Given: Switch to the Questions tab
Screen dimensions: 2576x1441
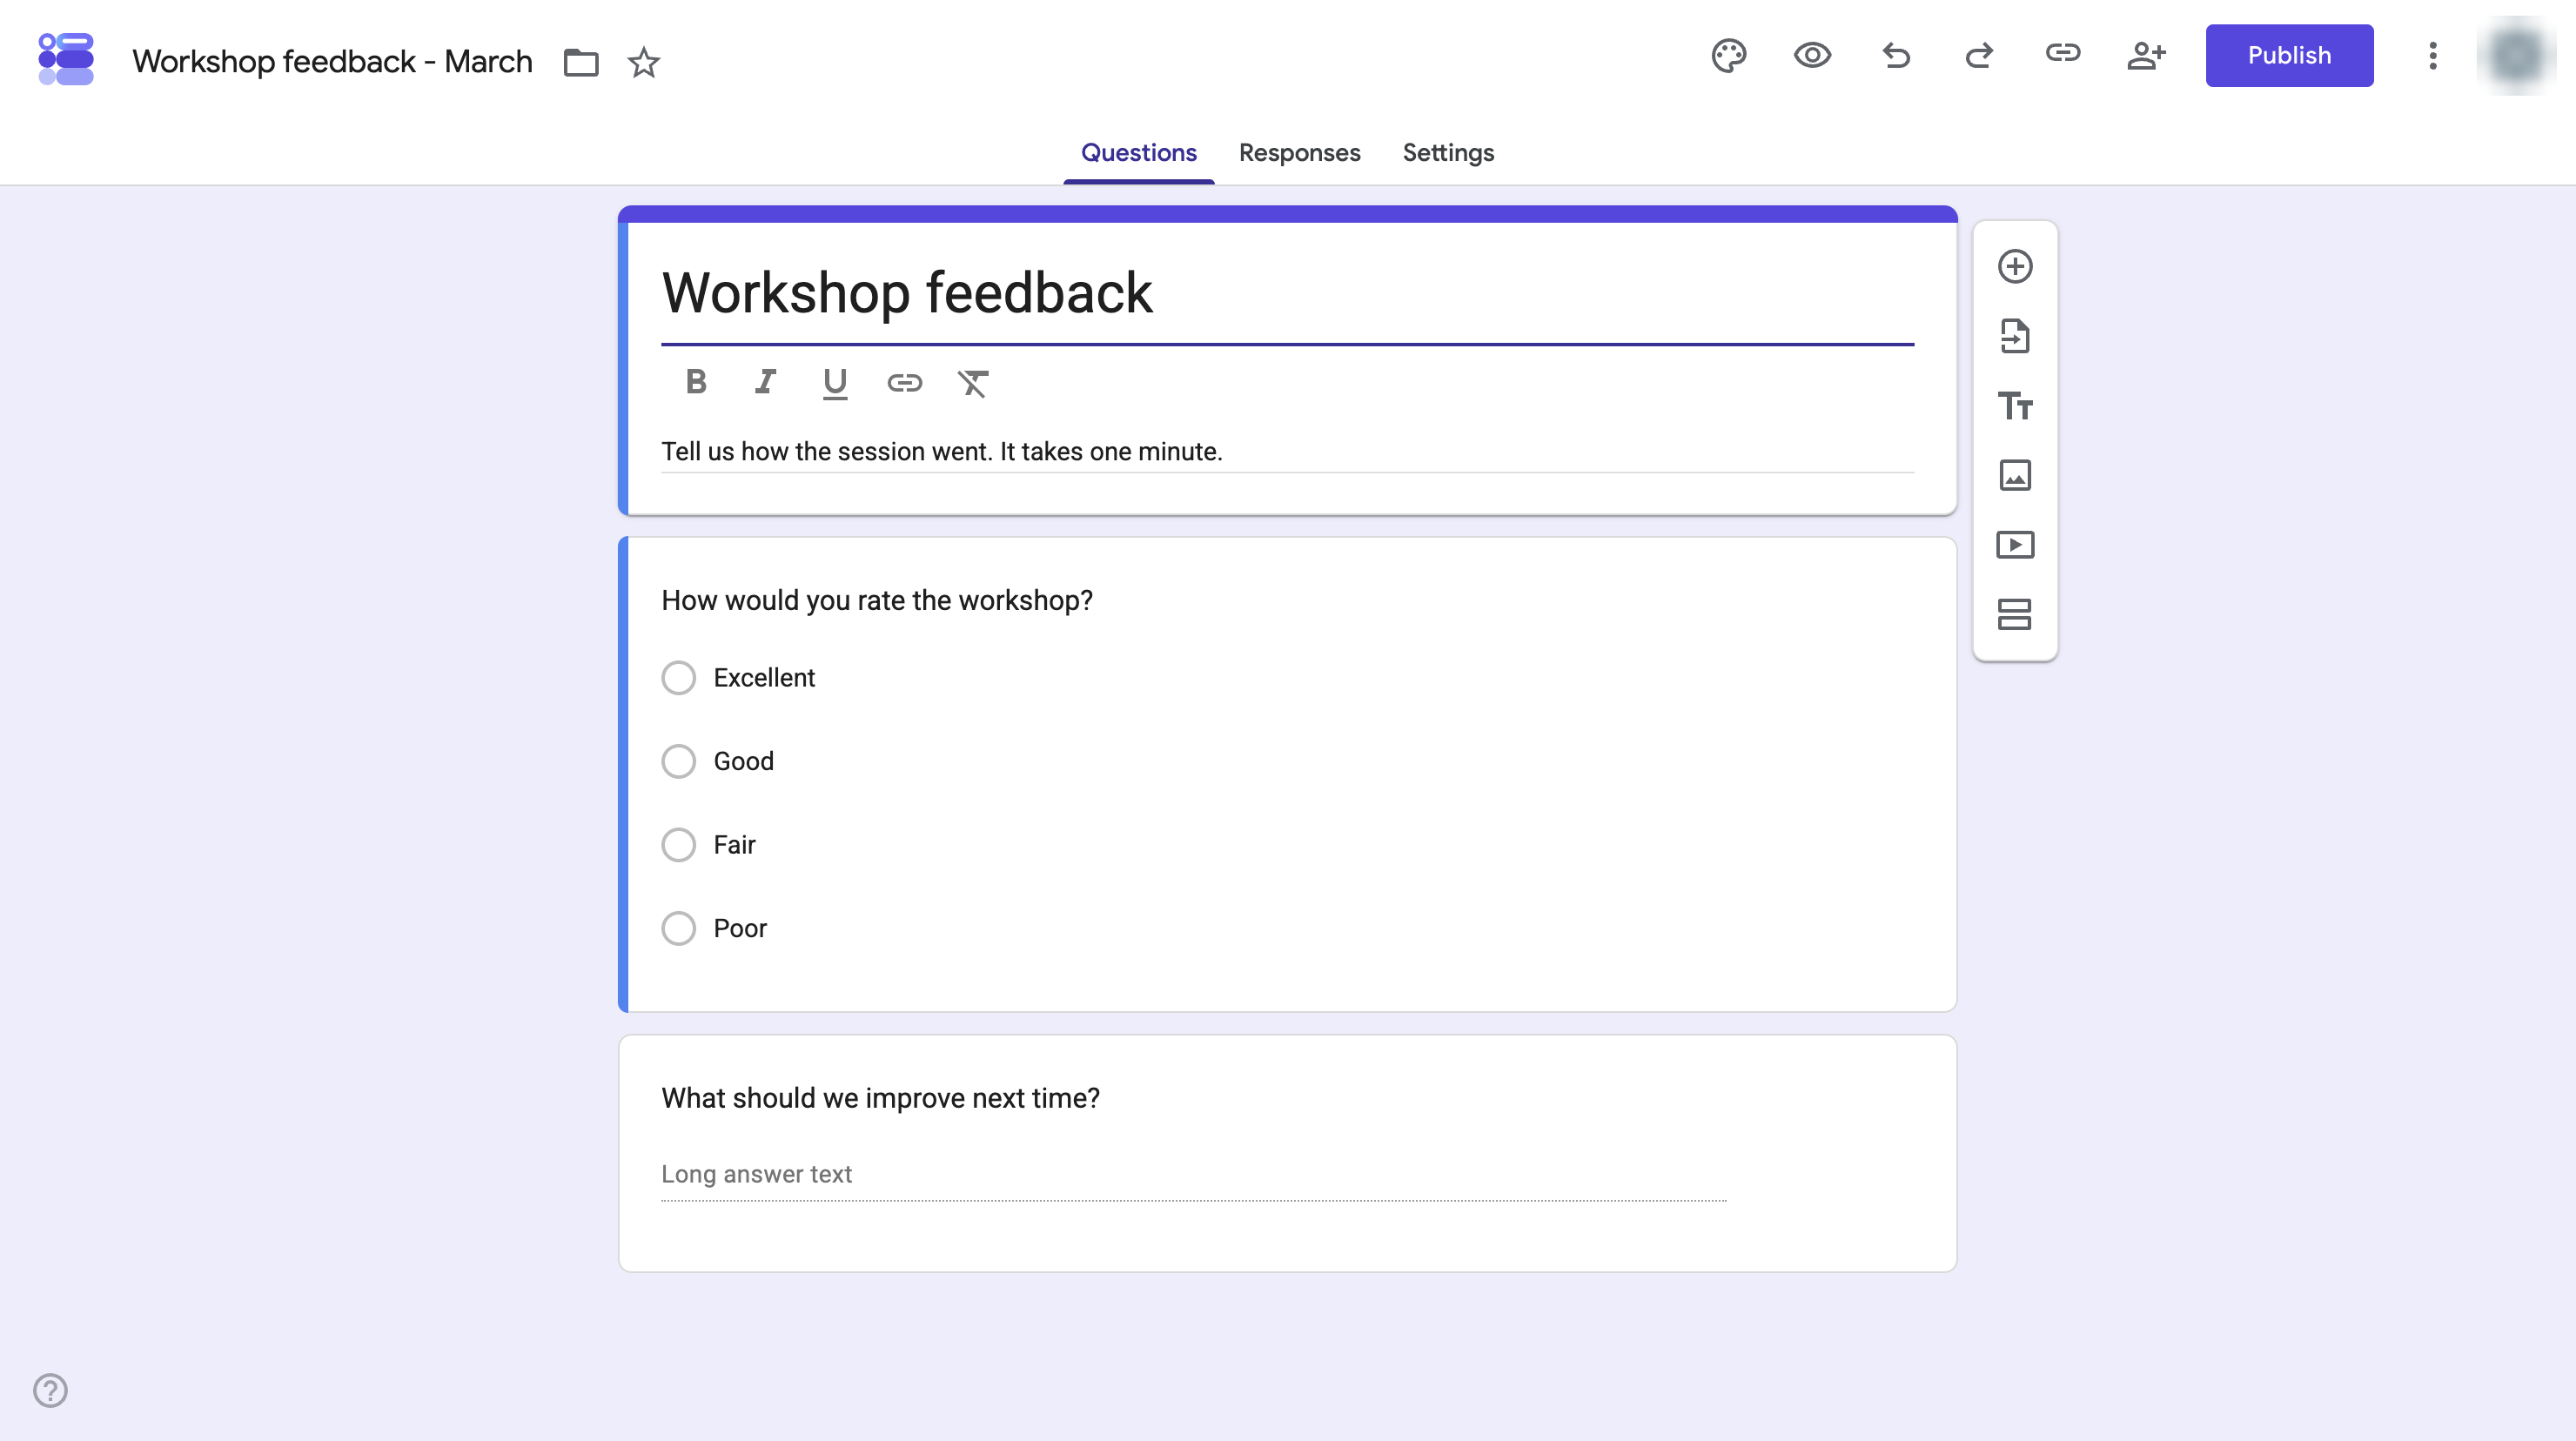Looking at the screenshot, I should [x=1138, y=153].
